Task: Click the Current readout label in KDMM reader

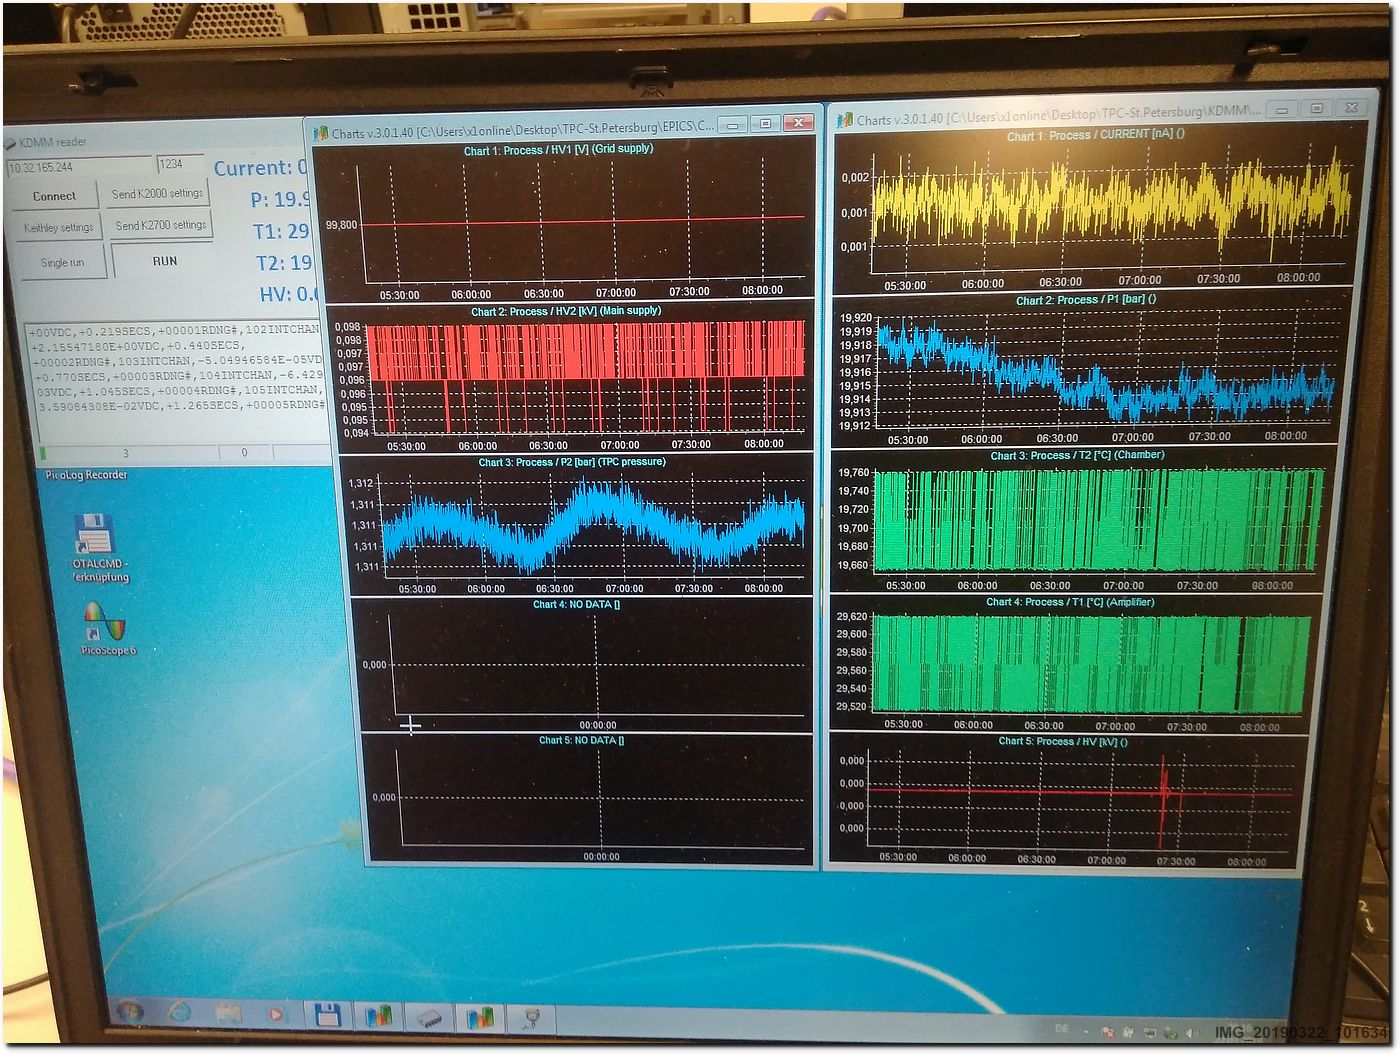Action: tap(260, 168)
